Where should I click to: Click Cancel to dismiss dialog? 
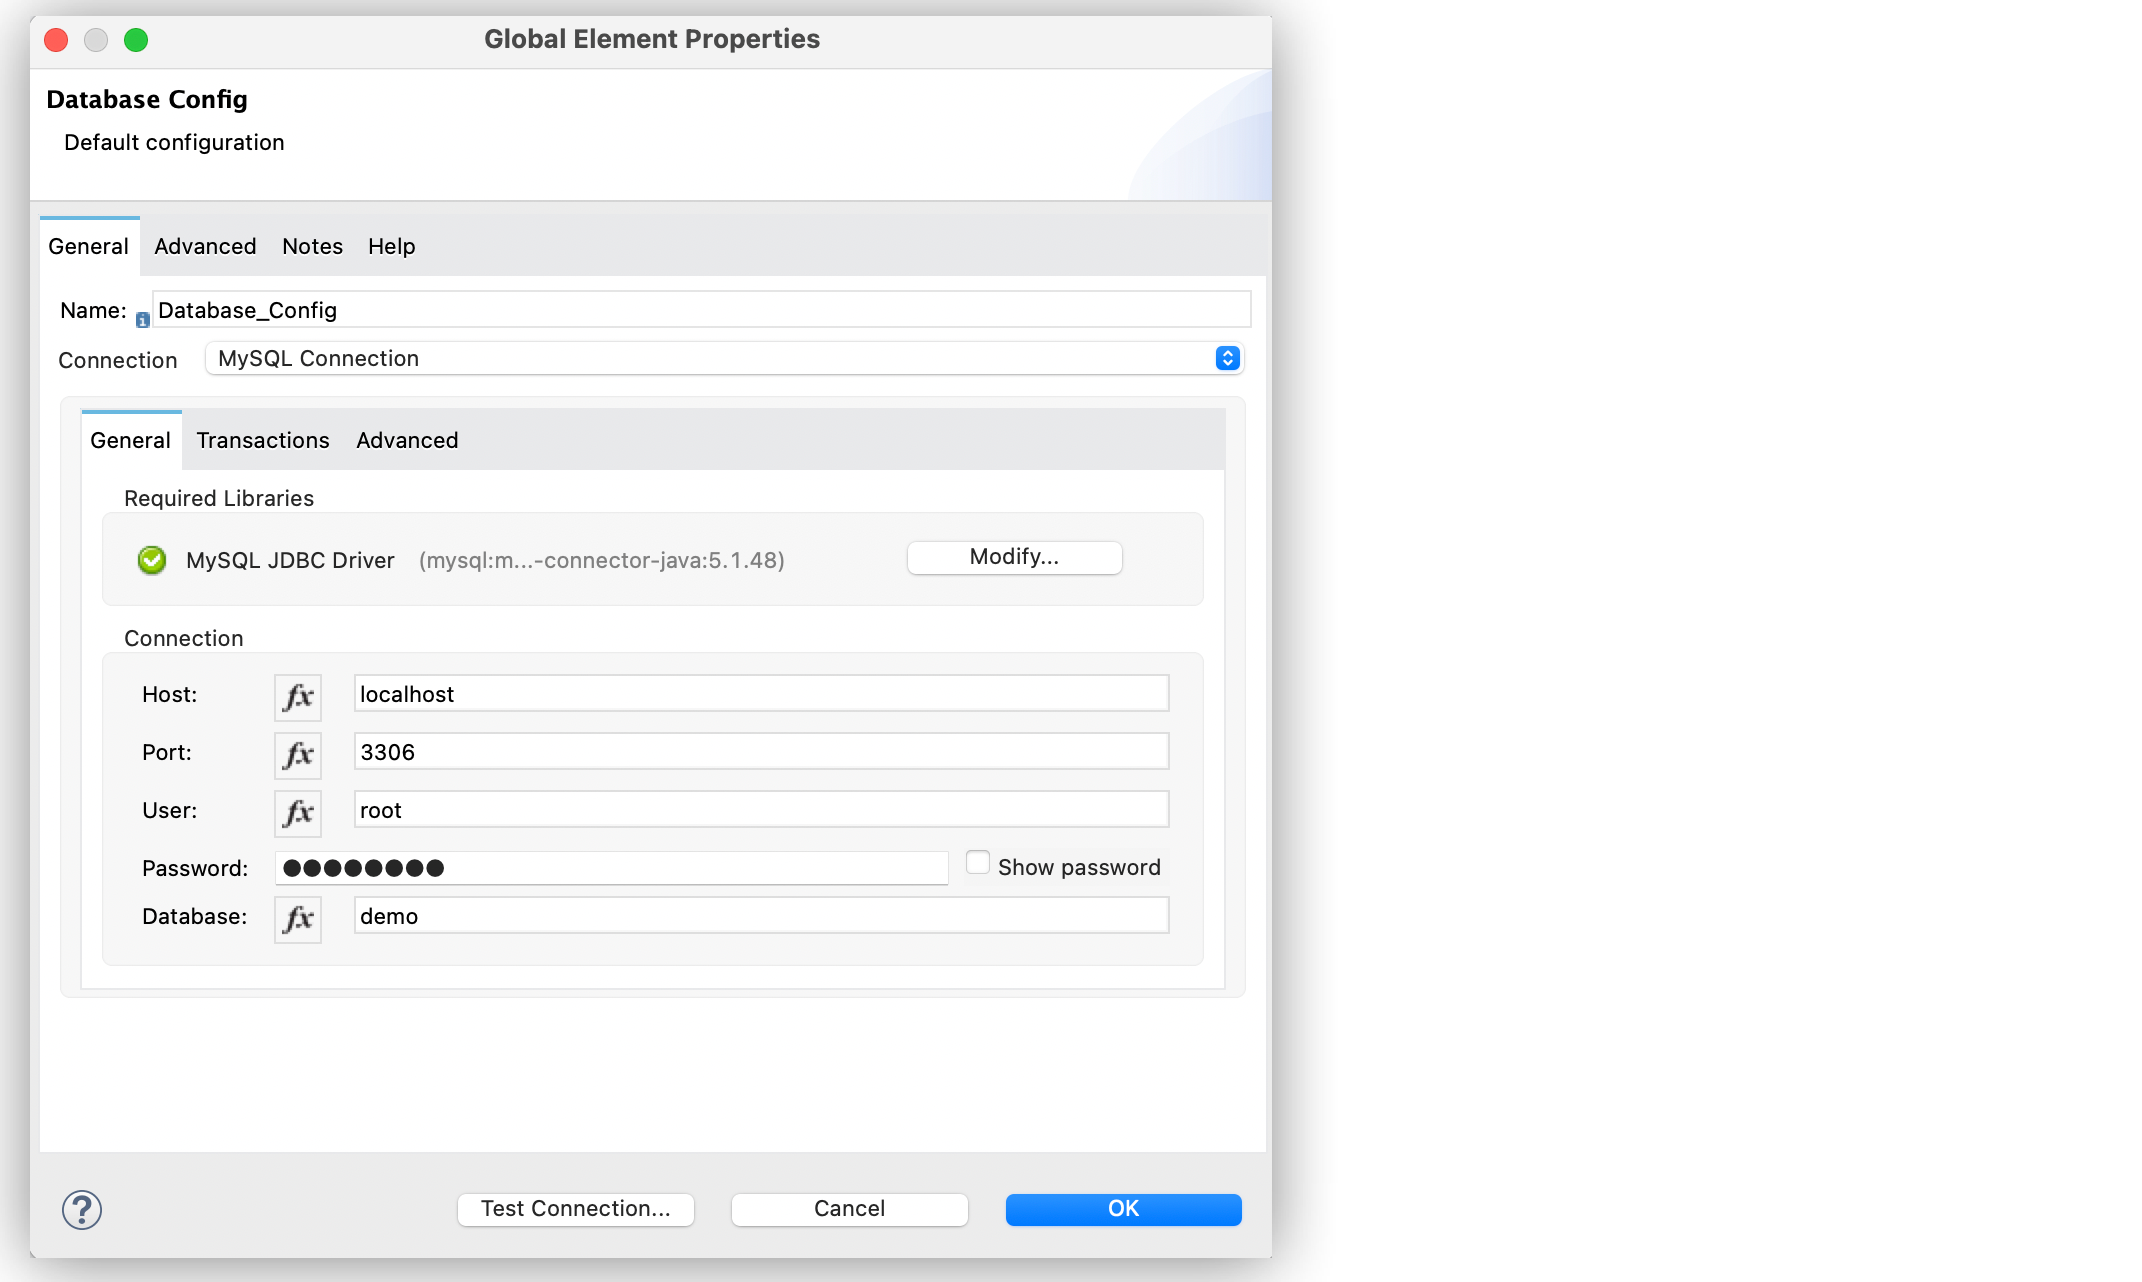[x=850, y=1207]
